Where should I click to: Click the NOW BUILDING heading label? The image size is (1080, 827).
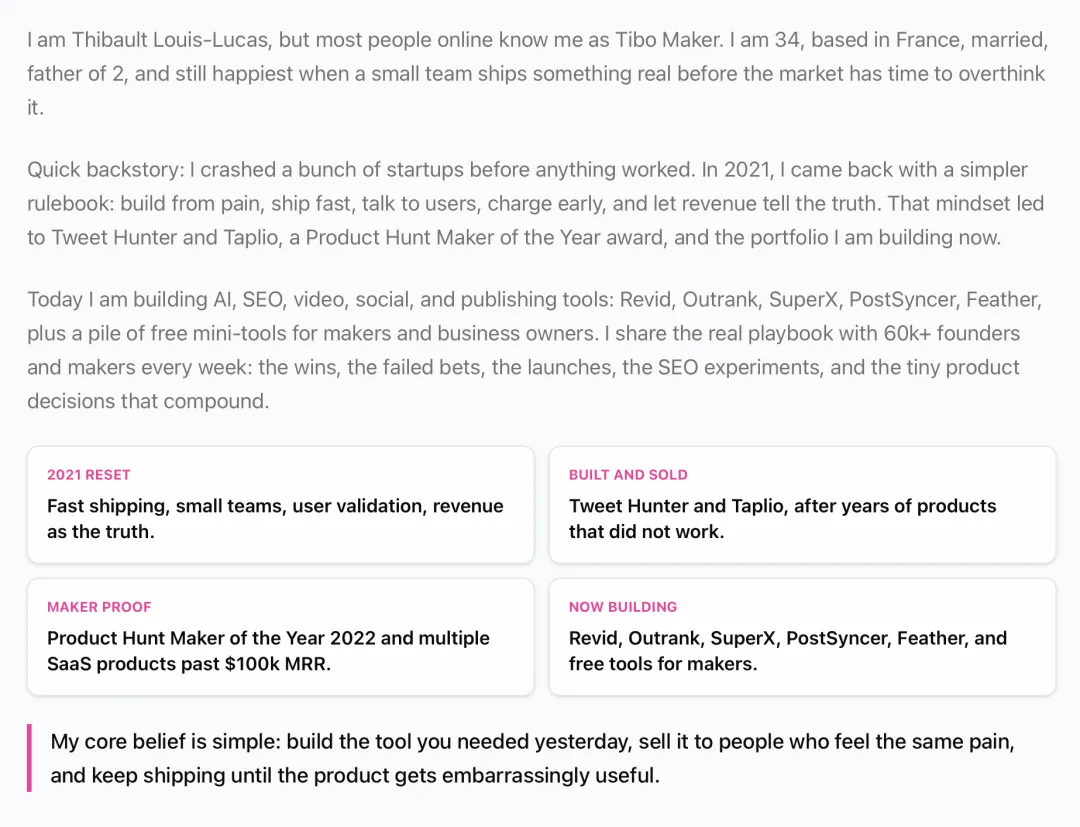[x=623, y=607]
